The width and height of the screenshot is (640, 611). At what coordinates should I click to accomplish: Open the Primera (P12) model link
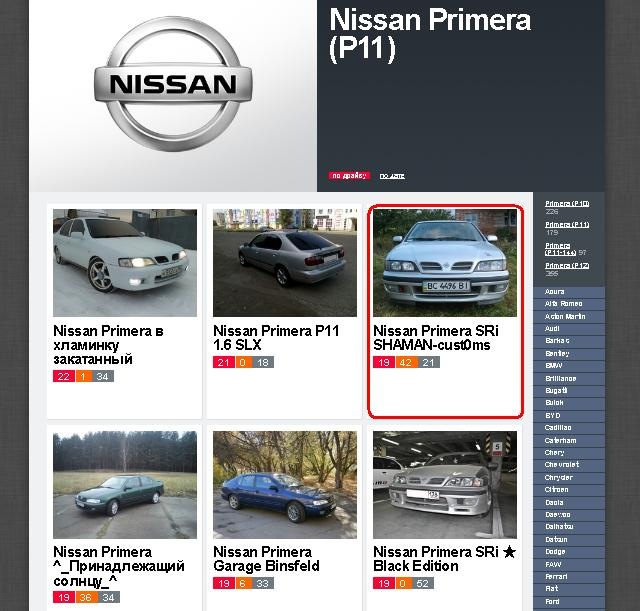[x=567, y=265]
